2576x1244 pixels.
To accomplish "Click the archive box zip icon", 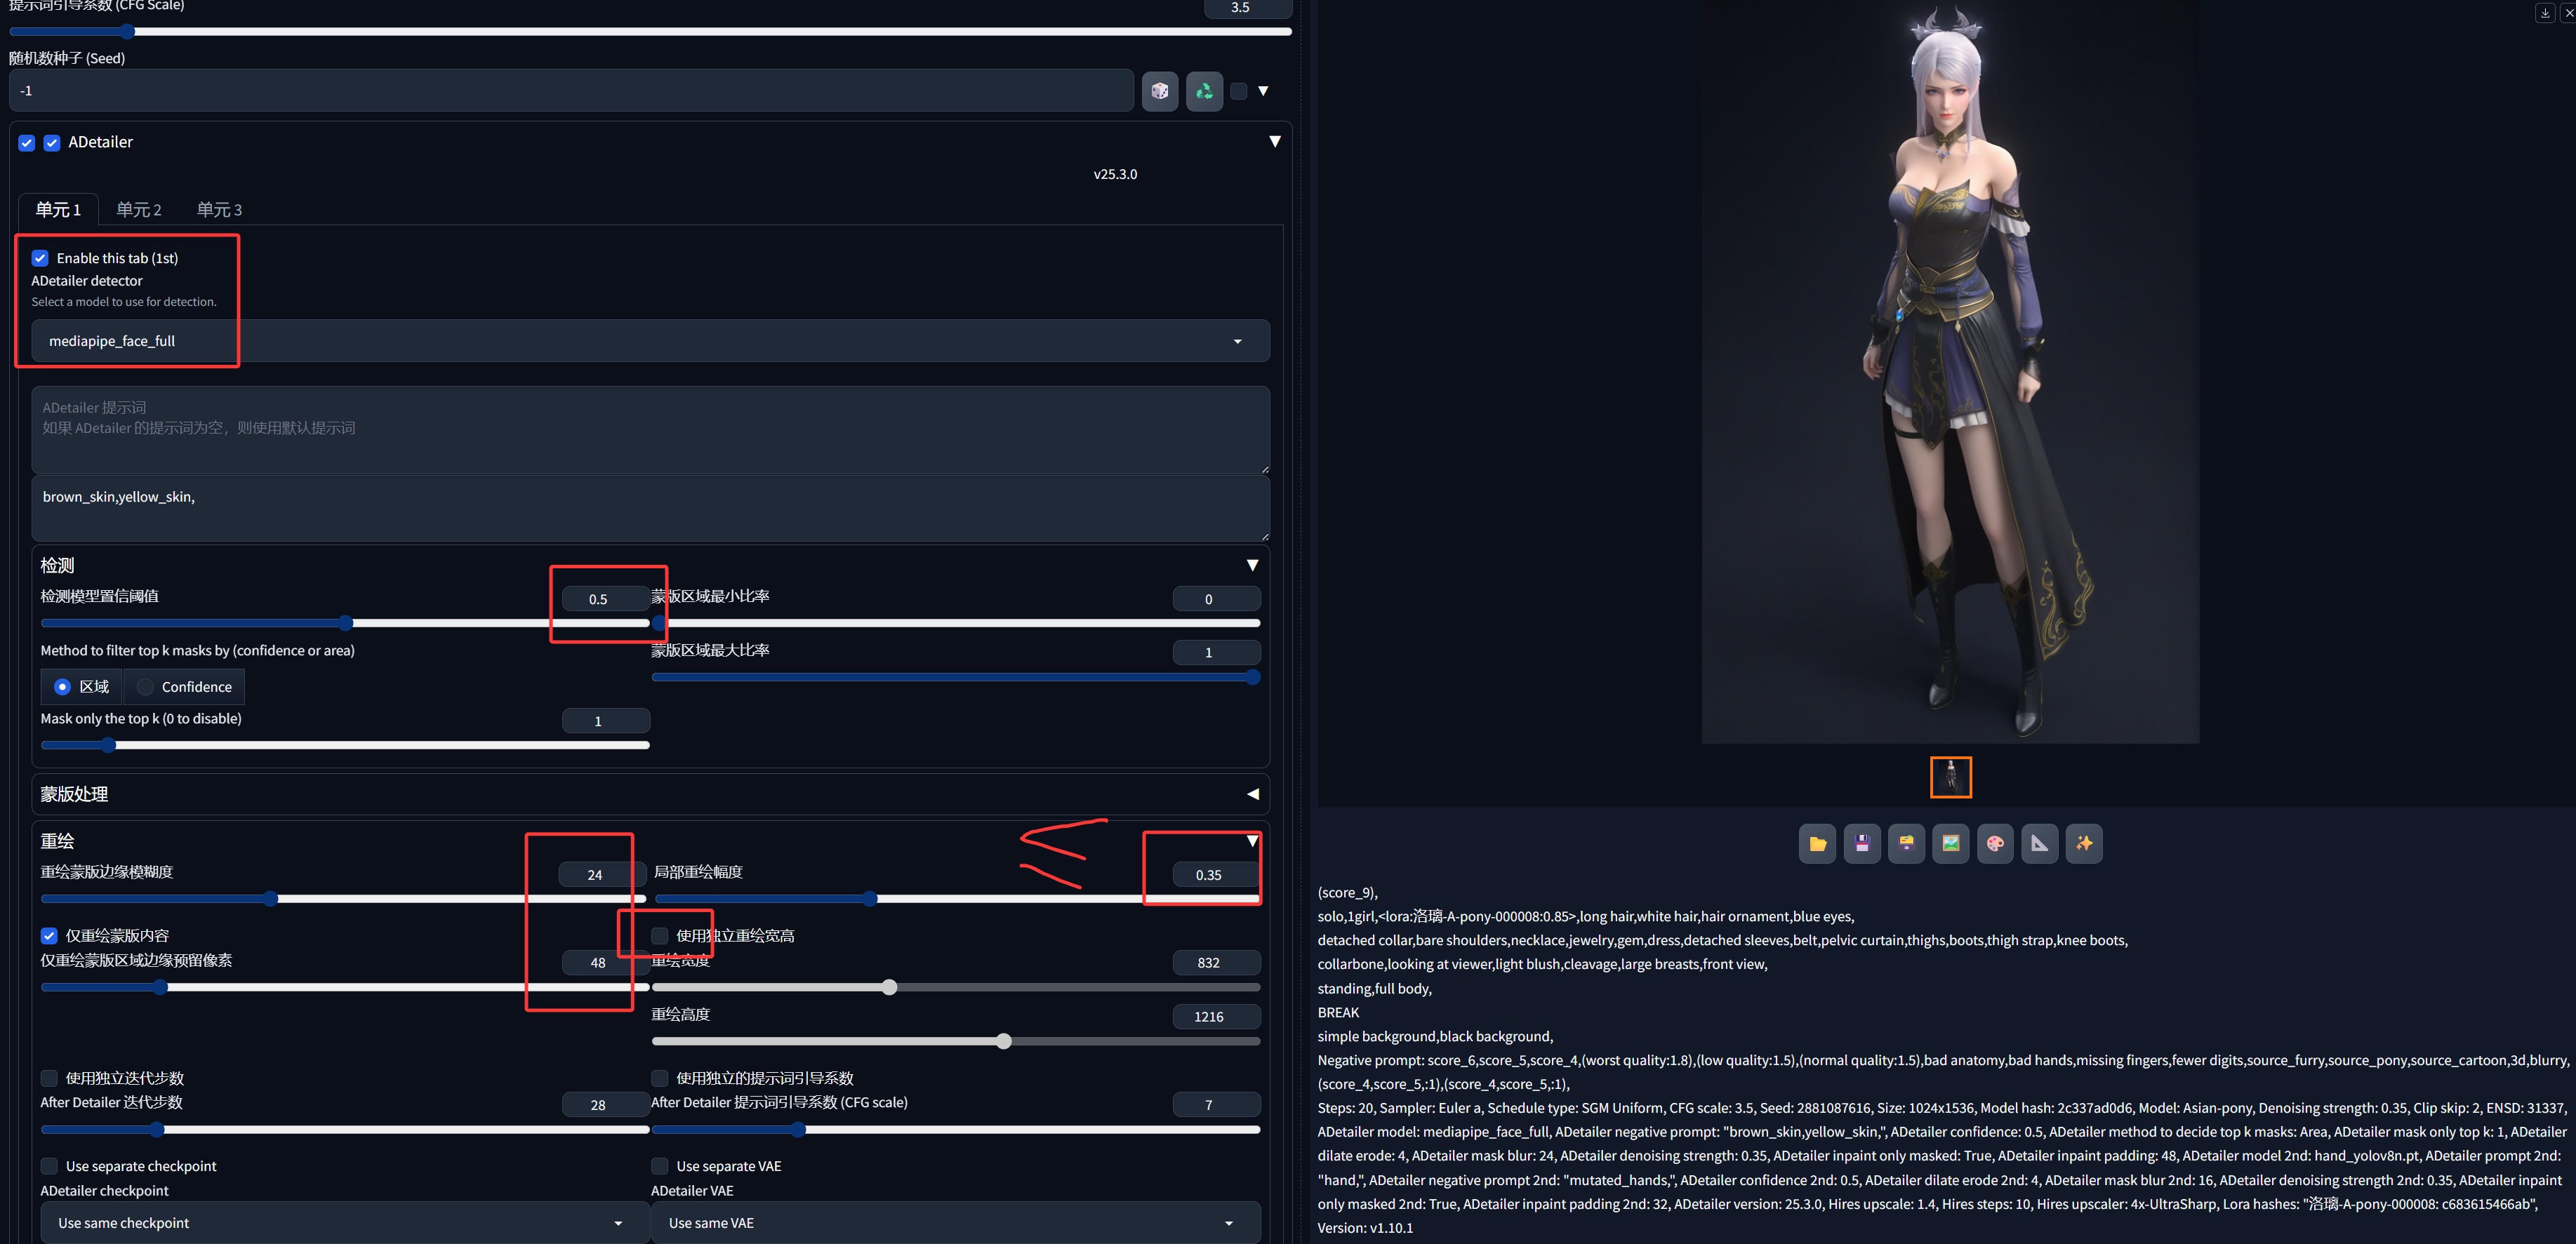I will click(x=1906, y=844).
